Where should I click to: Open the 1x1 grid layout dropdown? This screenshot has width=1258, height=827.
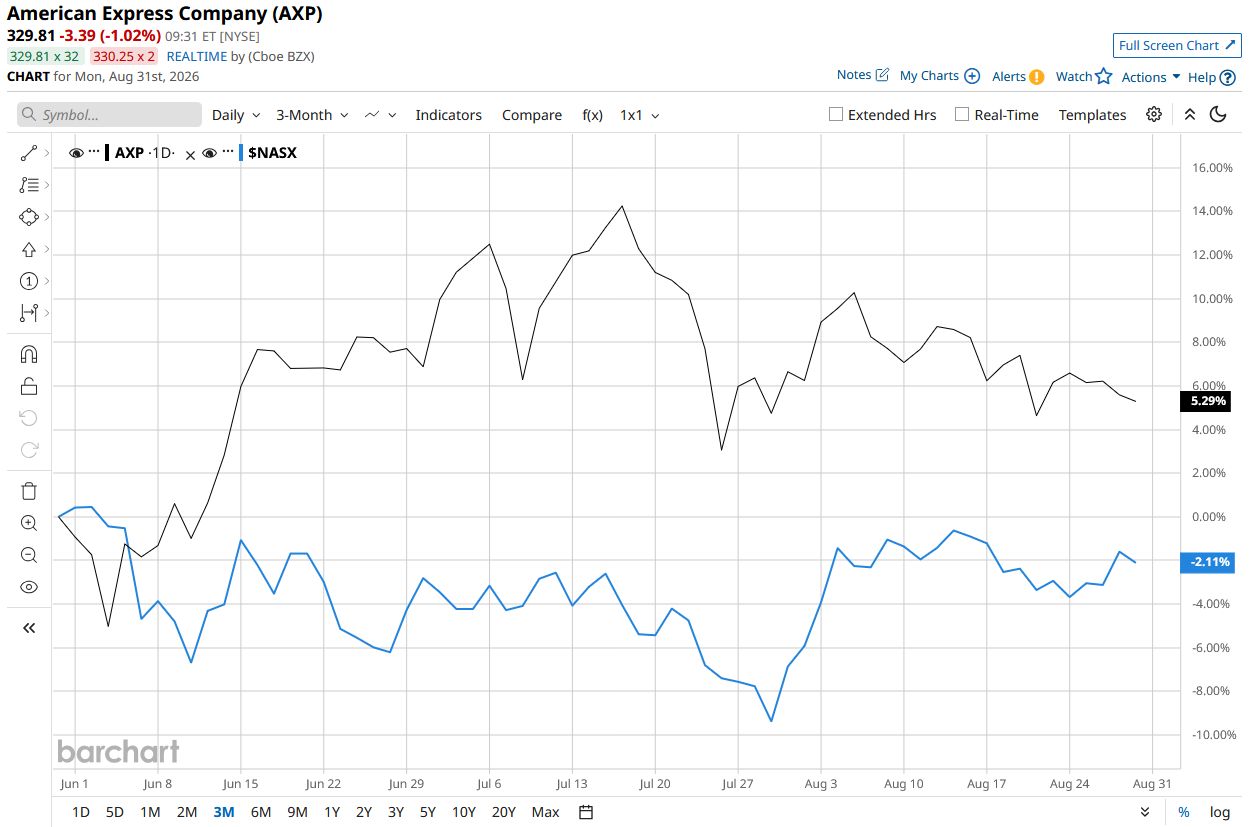pyautogui.click(x=640, y=115)
